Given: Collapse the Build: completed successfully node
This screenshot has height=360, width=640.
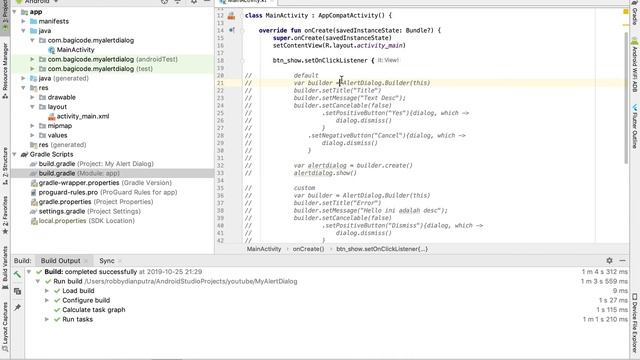Looking at the screenshot, I should tap(29, 272).
